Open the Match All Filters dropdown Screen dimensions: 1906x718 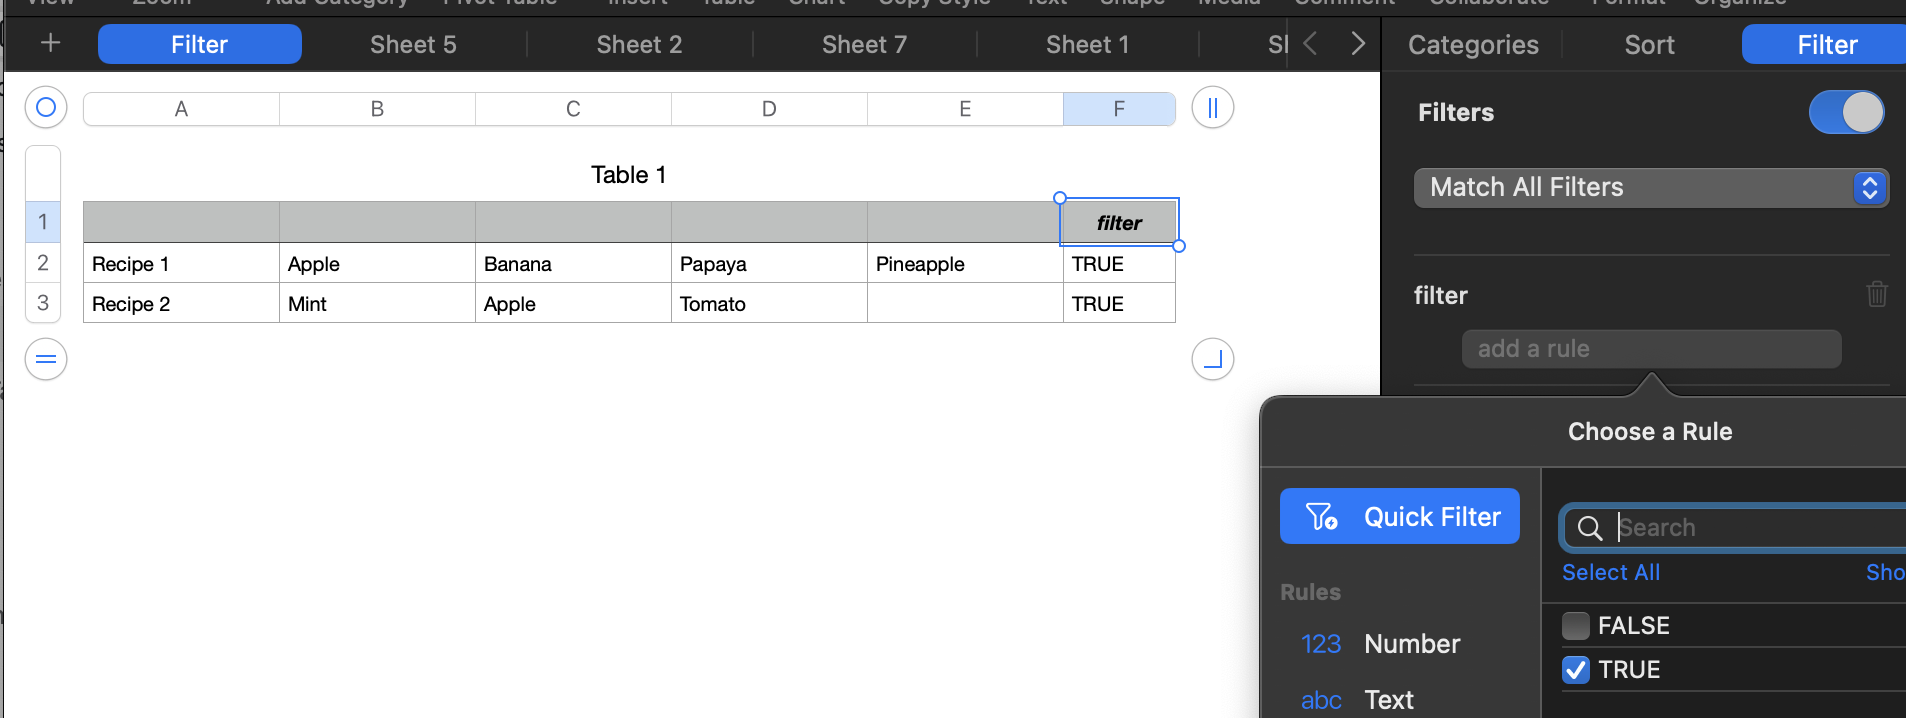pyautogui.click(x=1650, y=188)
